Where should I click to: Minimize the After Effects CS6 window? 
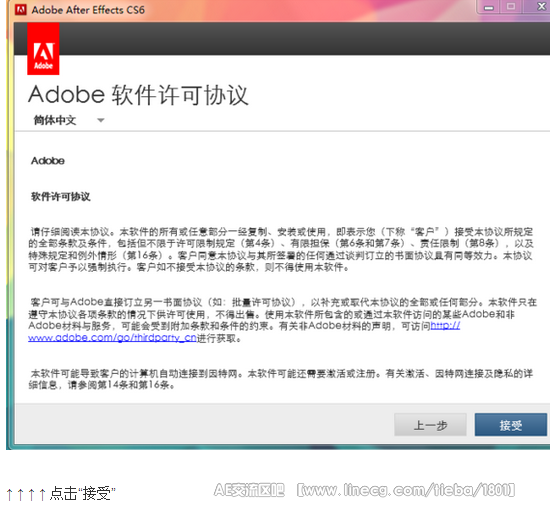[489, 7]
